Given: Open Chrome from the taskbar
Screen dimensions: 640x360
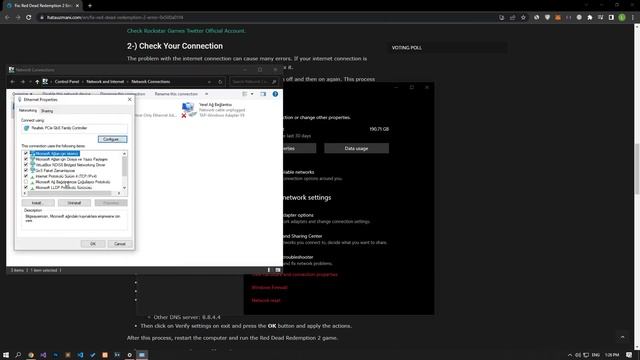Looking at the screenshot, I should point(31,355).
